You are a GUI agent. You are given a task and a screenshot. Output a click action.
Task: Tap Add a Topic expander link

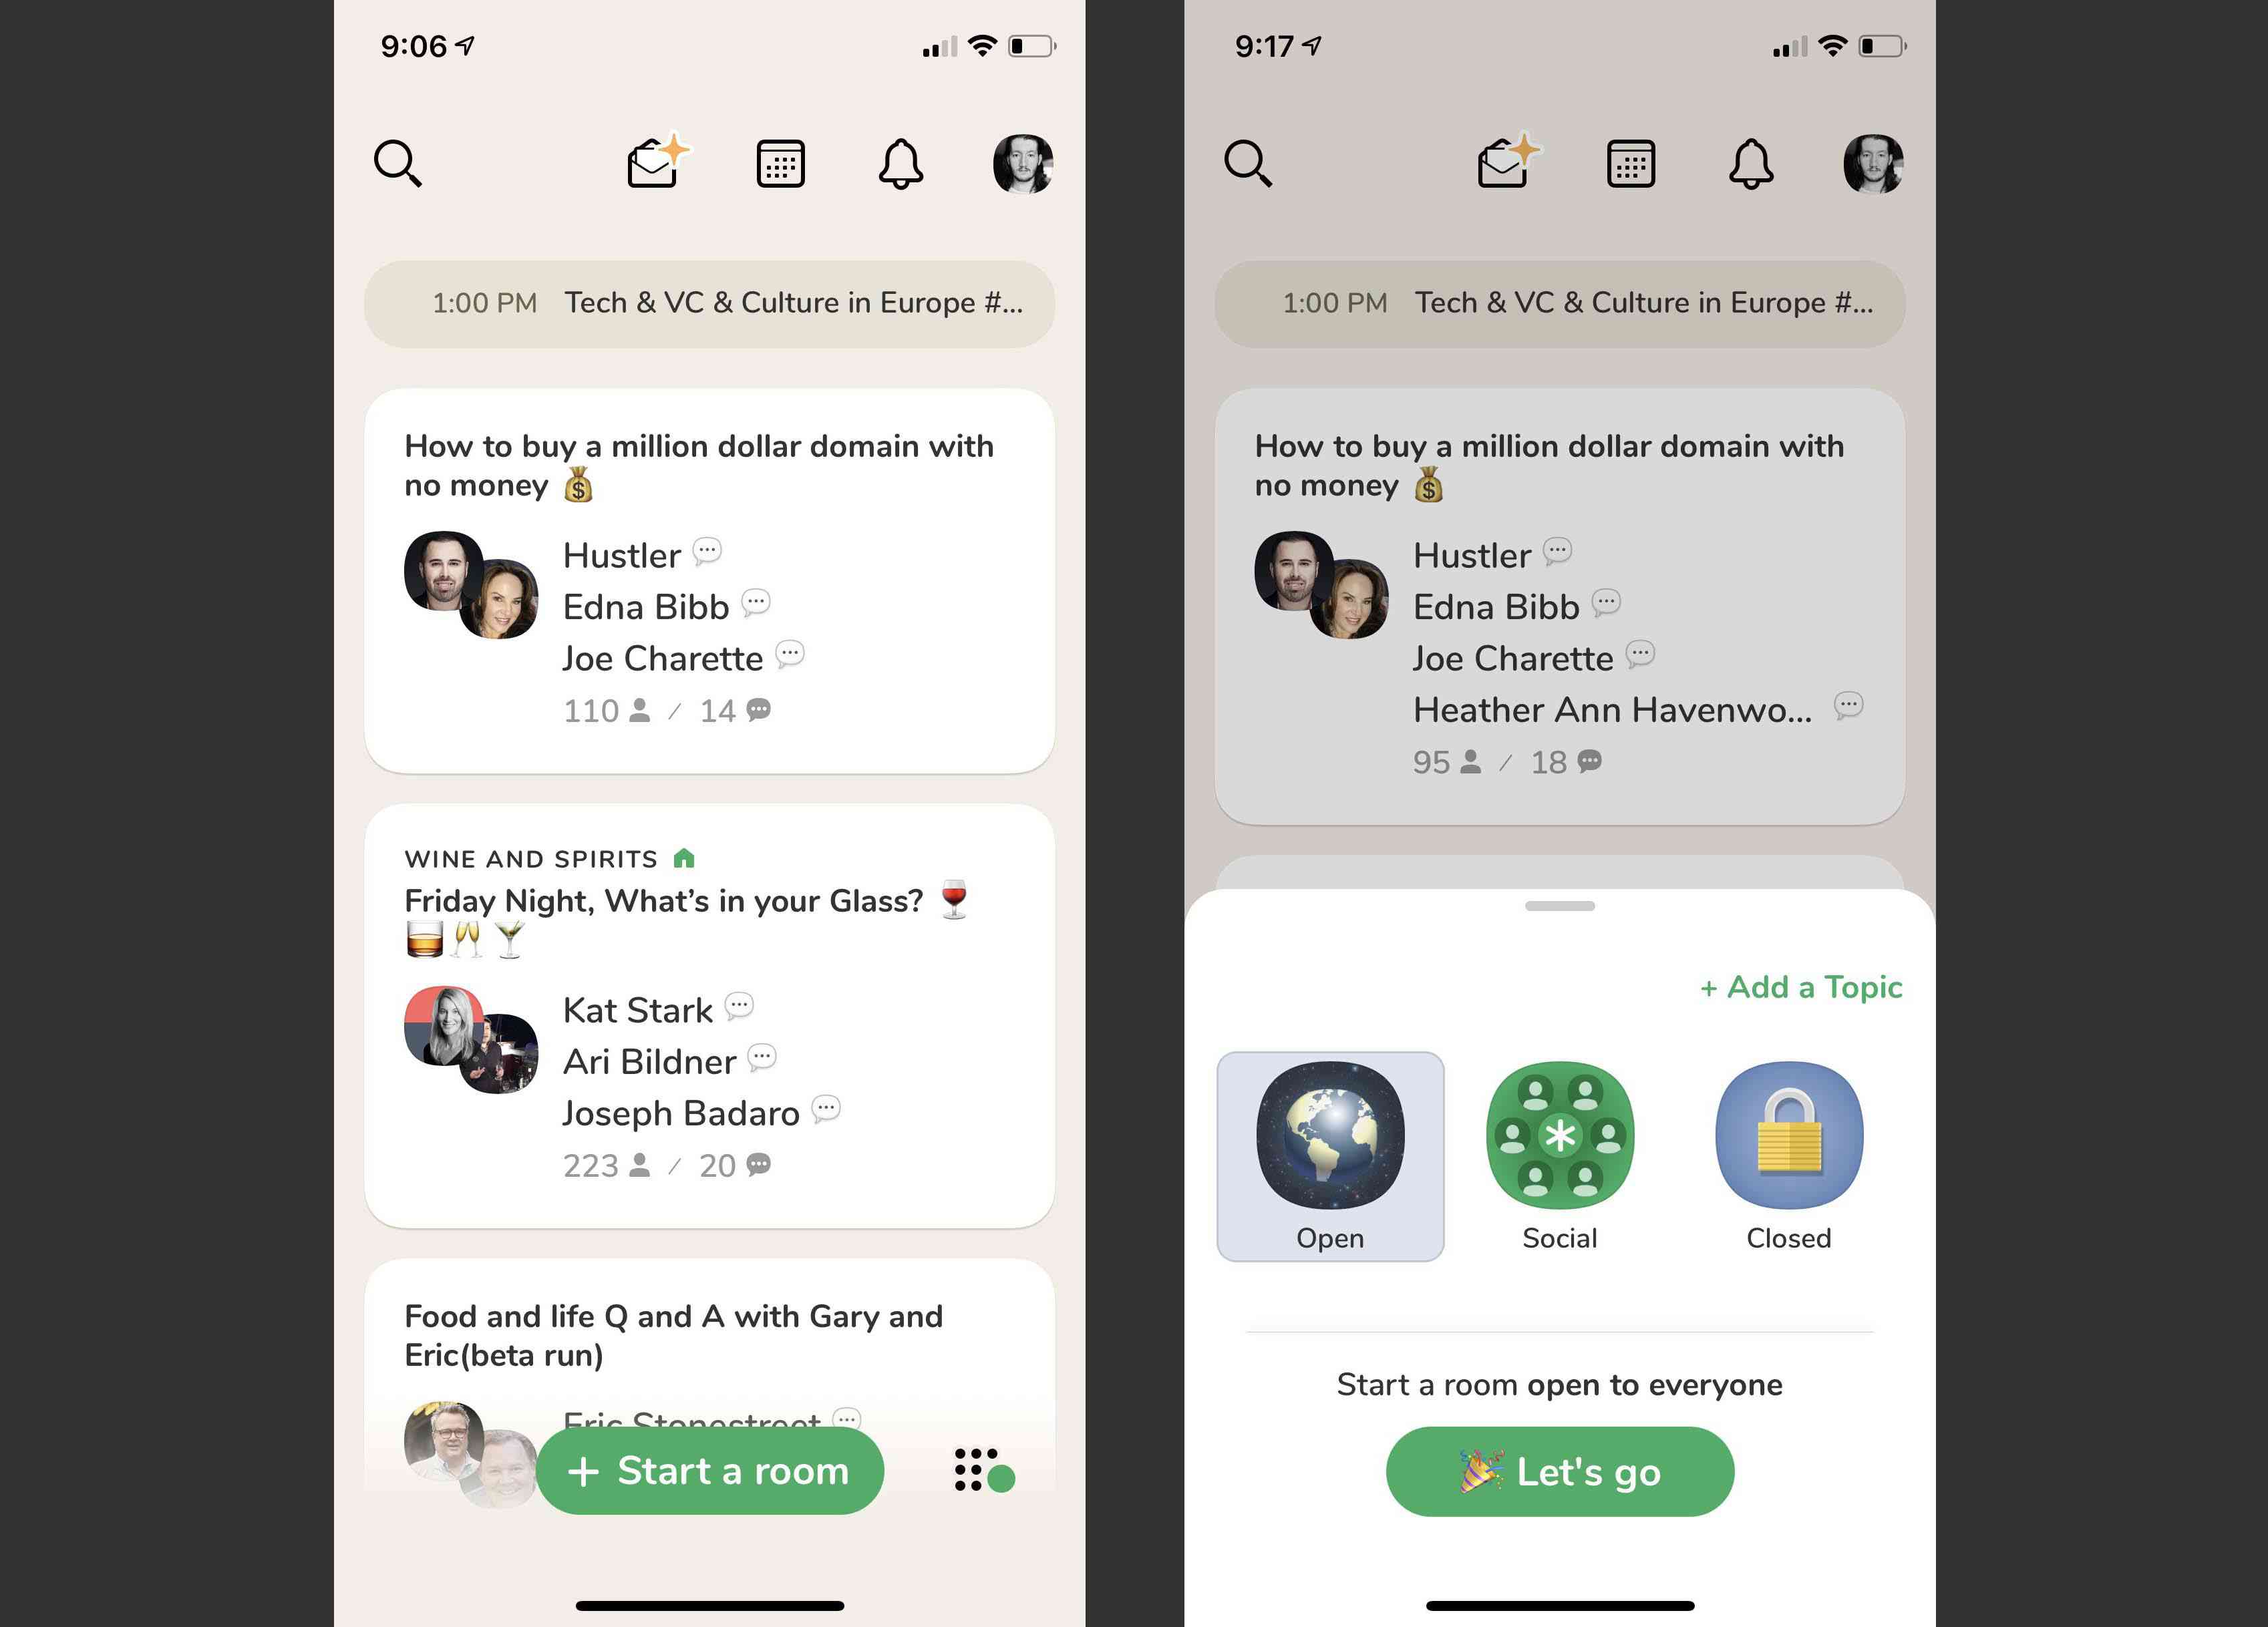(1796, 986)
